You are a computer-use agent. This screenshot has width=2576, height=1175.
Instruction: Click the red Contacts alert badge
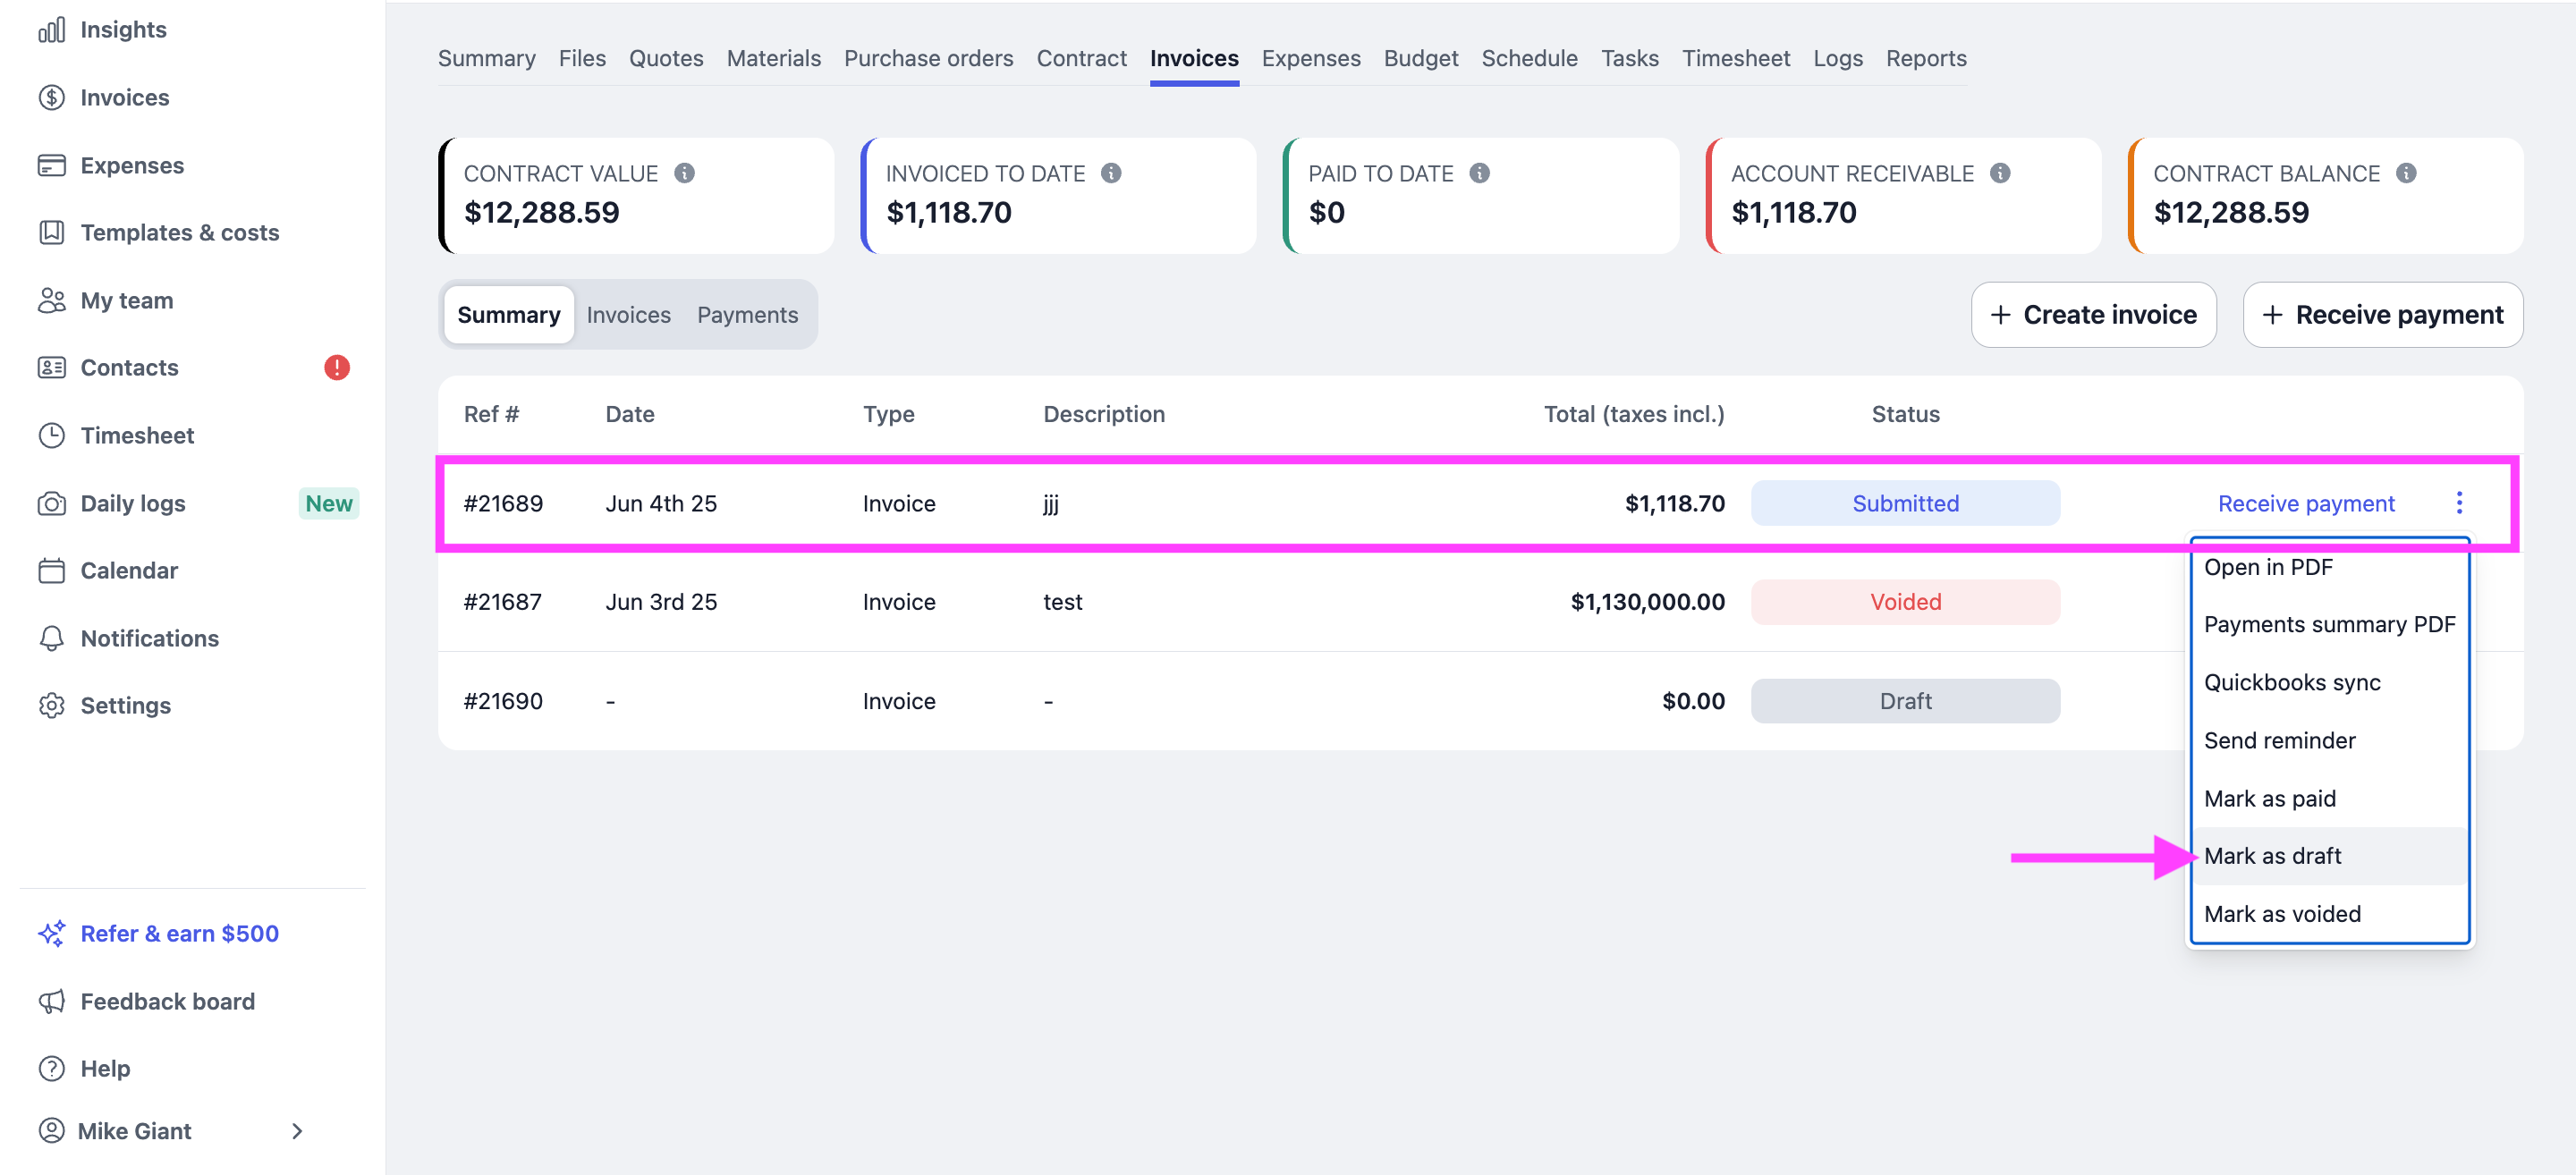pyautogui.click(x=337, y=367)
